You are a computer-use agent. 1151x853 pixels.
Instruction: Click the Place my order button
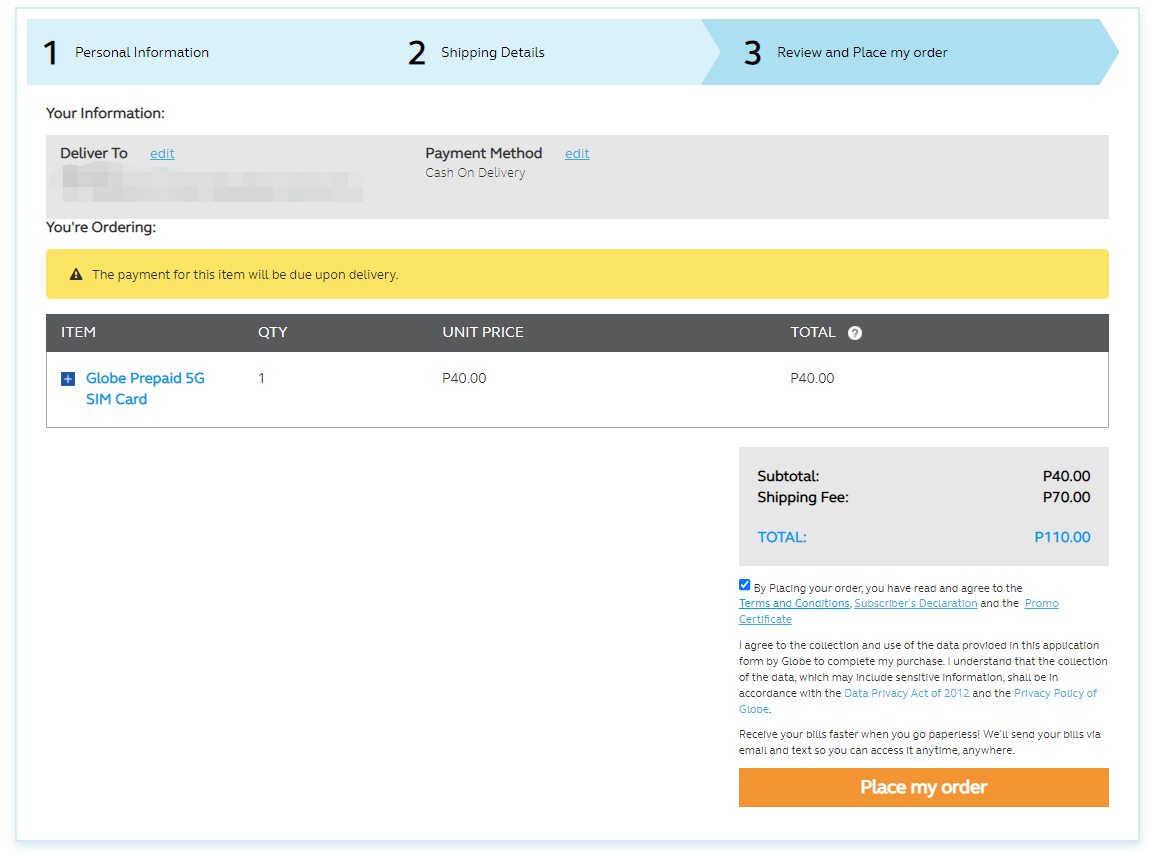tap(923, 788)
